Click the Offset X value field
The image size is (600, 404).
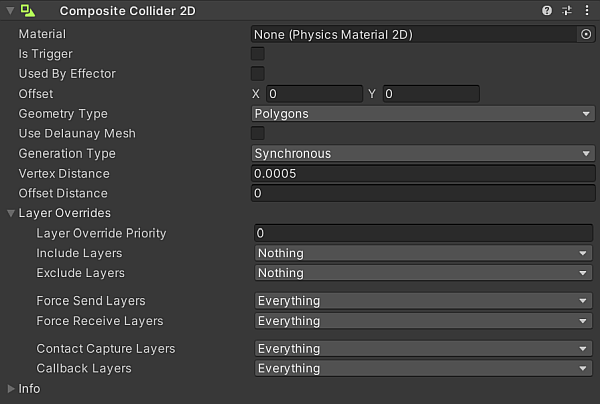[313, 94]
